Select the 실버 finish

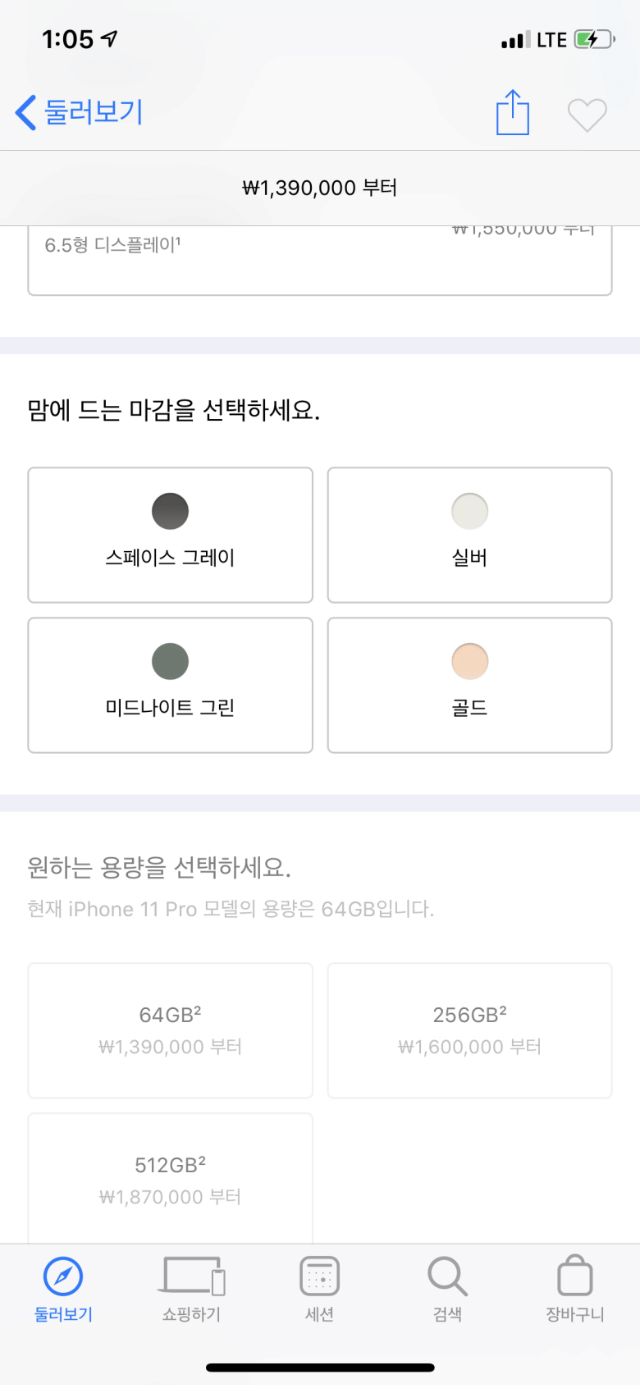[470, 534]
